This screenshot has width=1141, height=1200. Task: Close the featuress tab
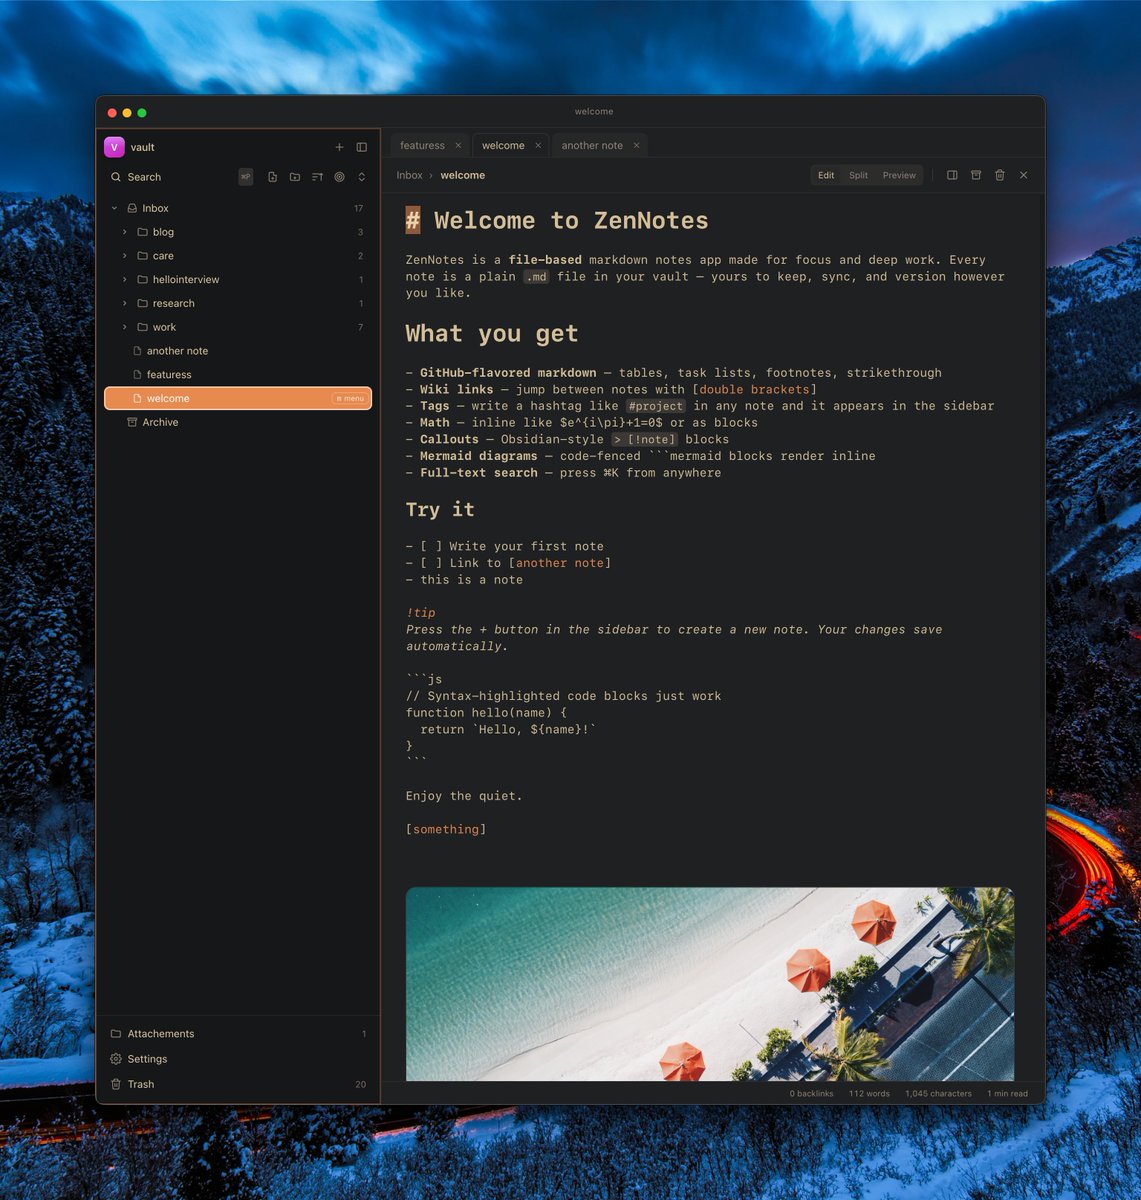[x=458, y=145]
